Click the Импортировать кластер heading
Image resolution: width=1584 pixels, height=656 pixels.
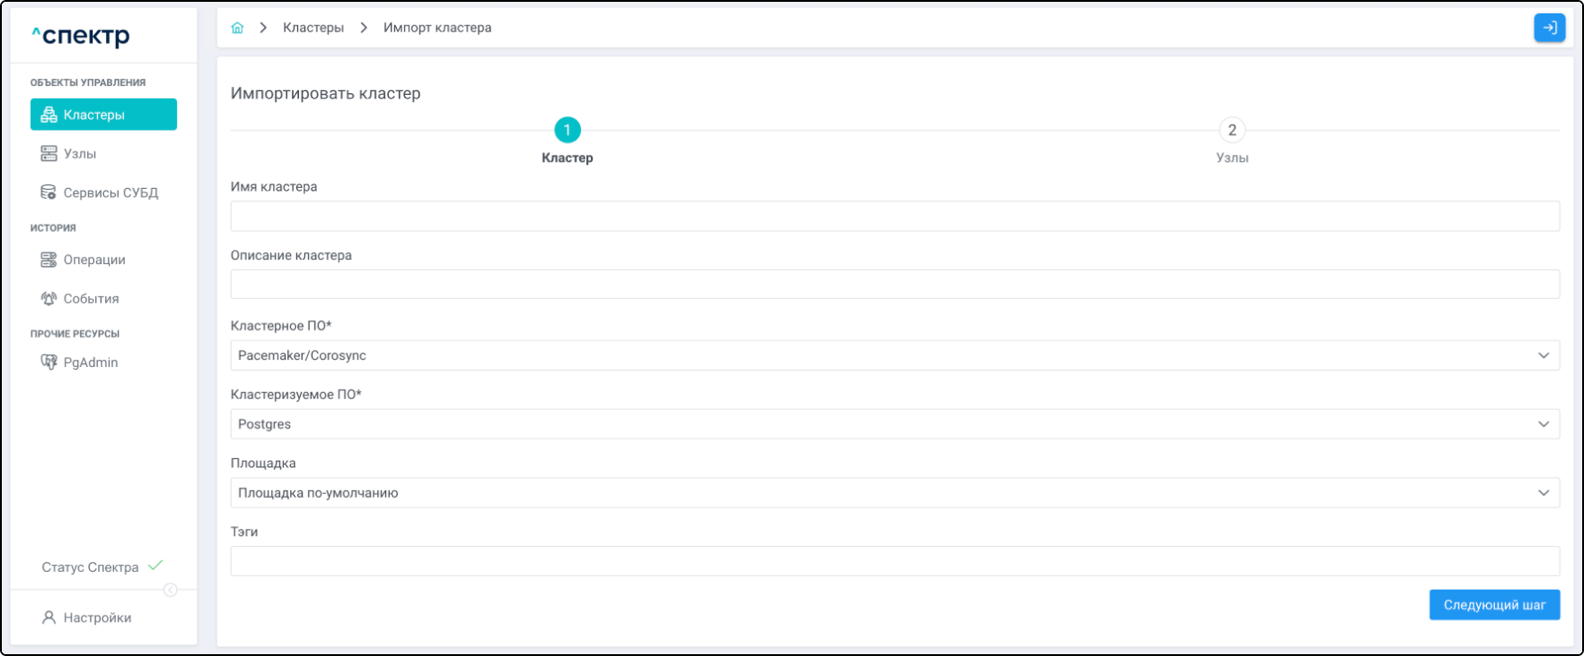326,93
